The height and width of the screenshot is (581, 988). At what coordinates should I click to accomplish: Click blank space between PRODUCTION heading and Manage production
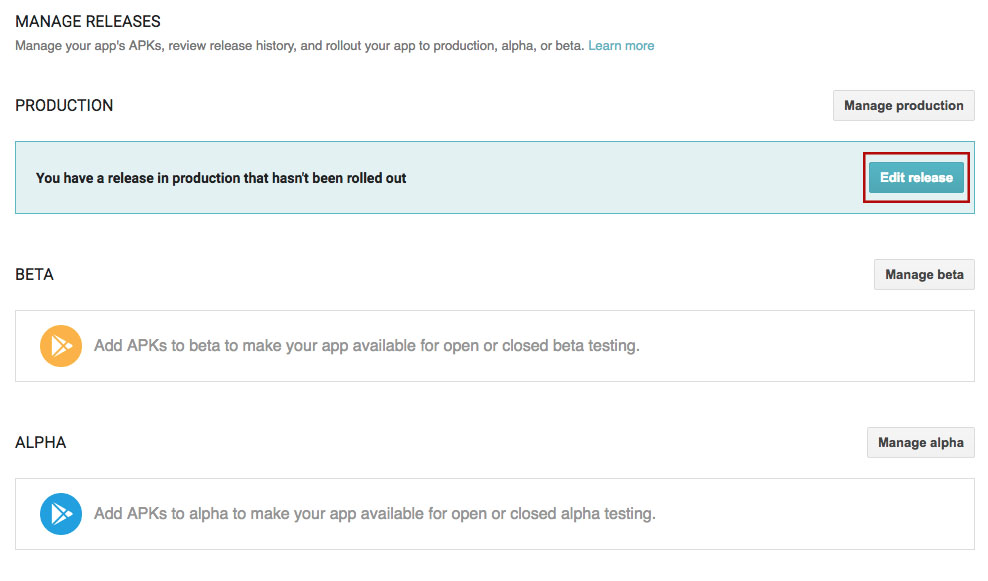click(470, 106)
